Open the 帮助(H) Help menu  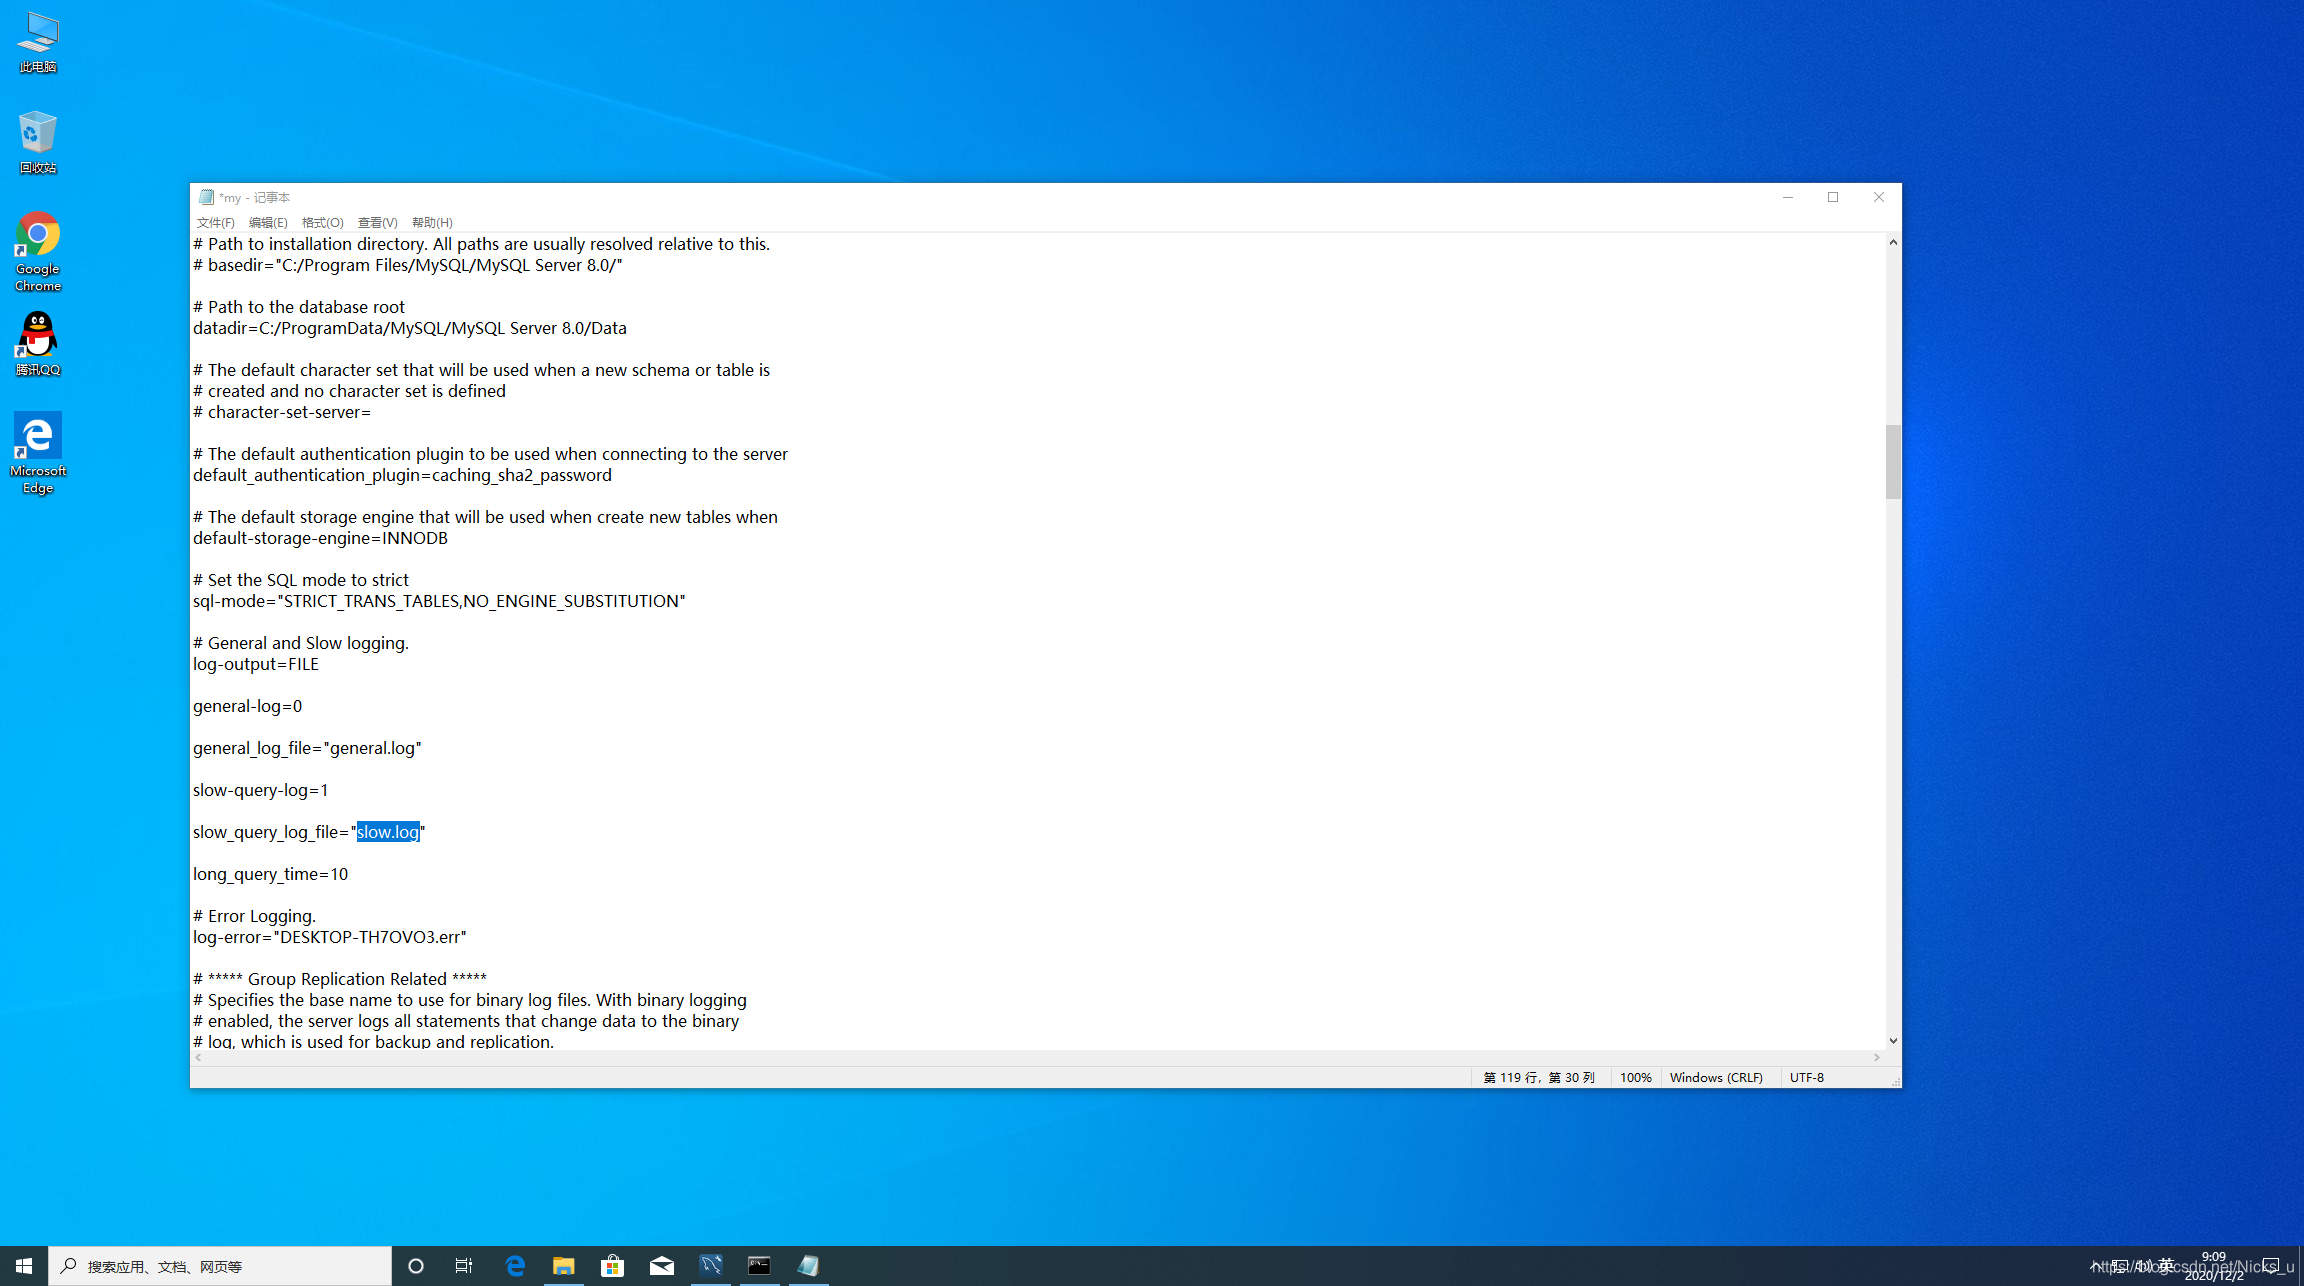tap(432, 222)
